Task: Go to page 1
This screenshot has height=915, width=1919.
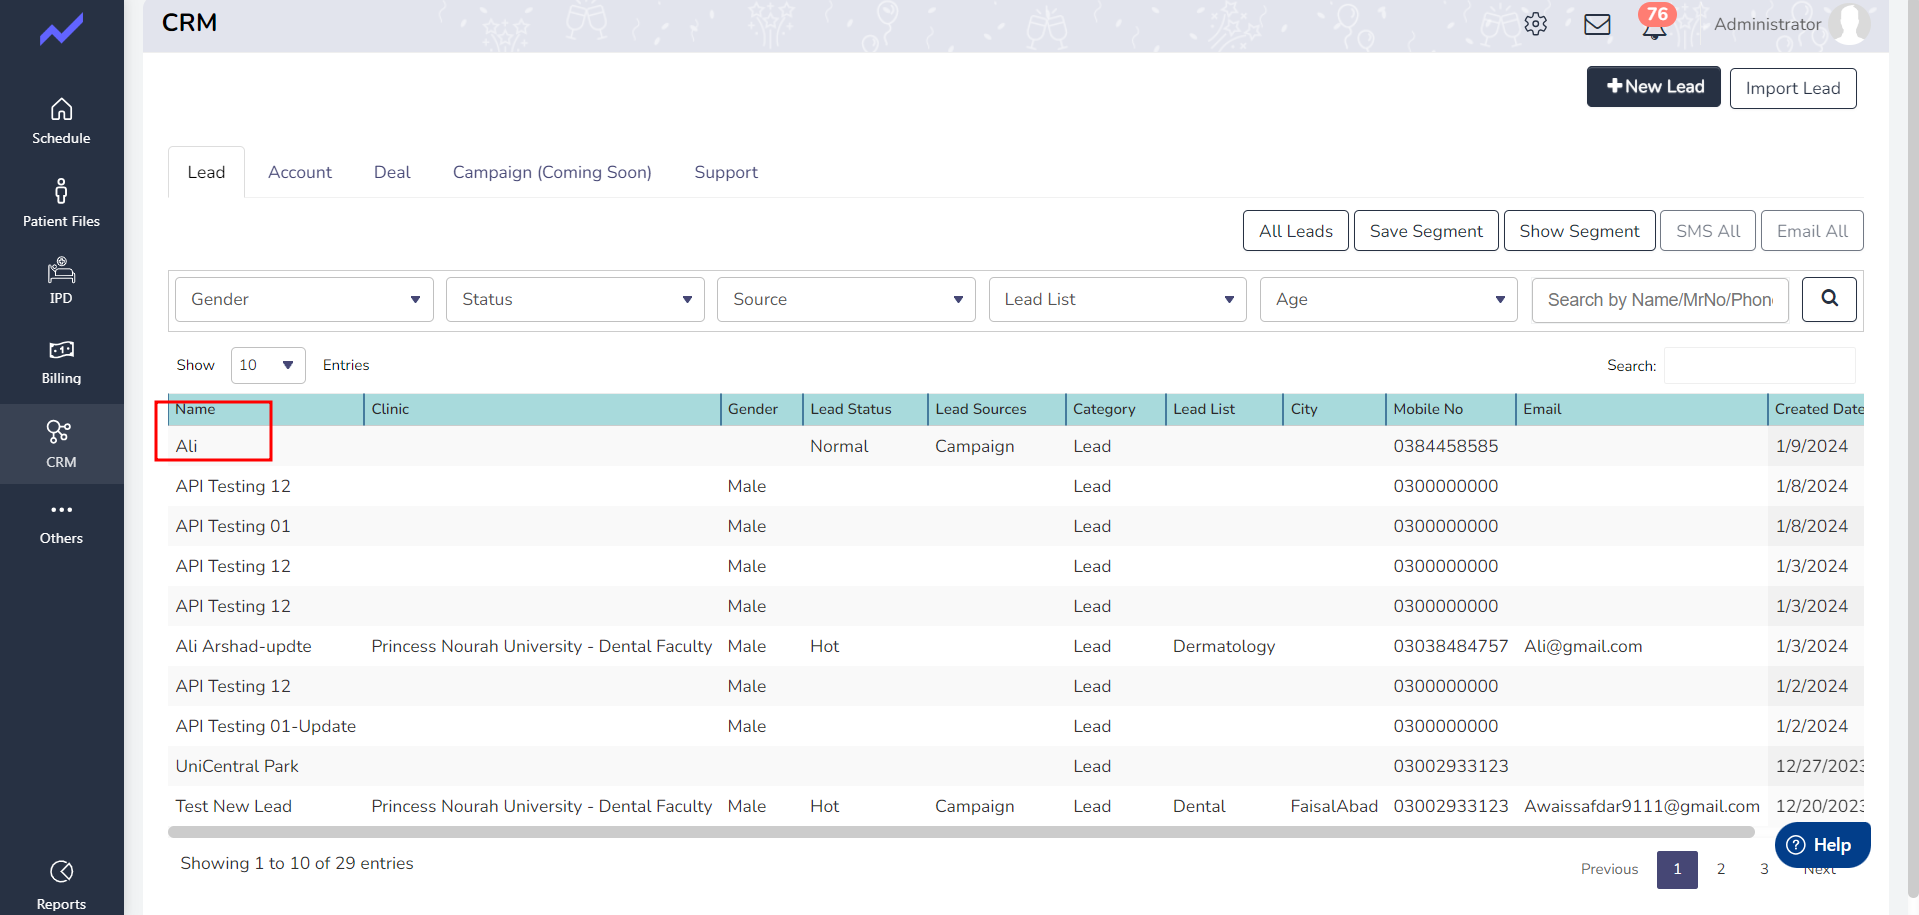Action: pyautogui.click(x=1677, y=869)
